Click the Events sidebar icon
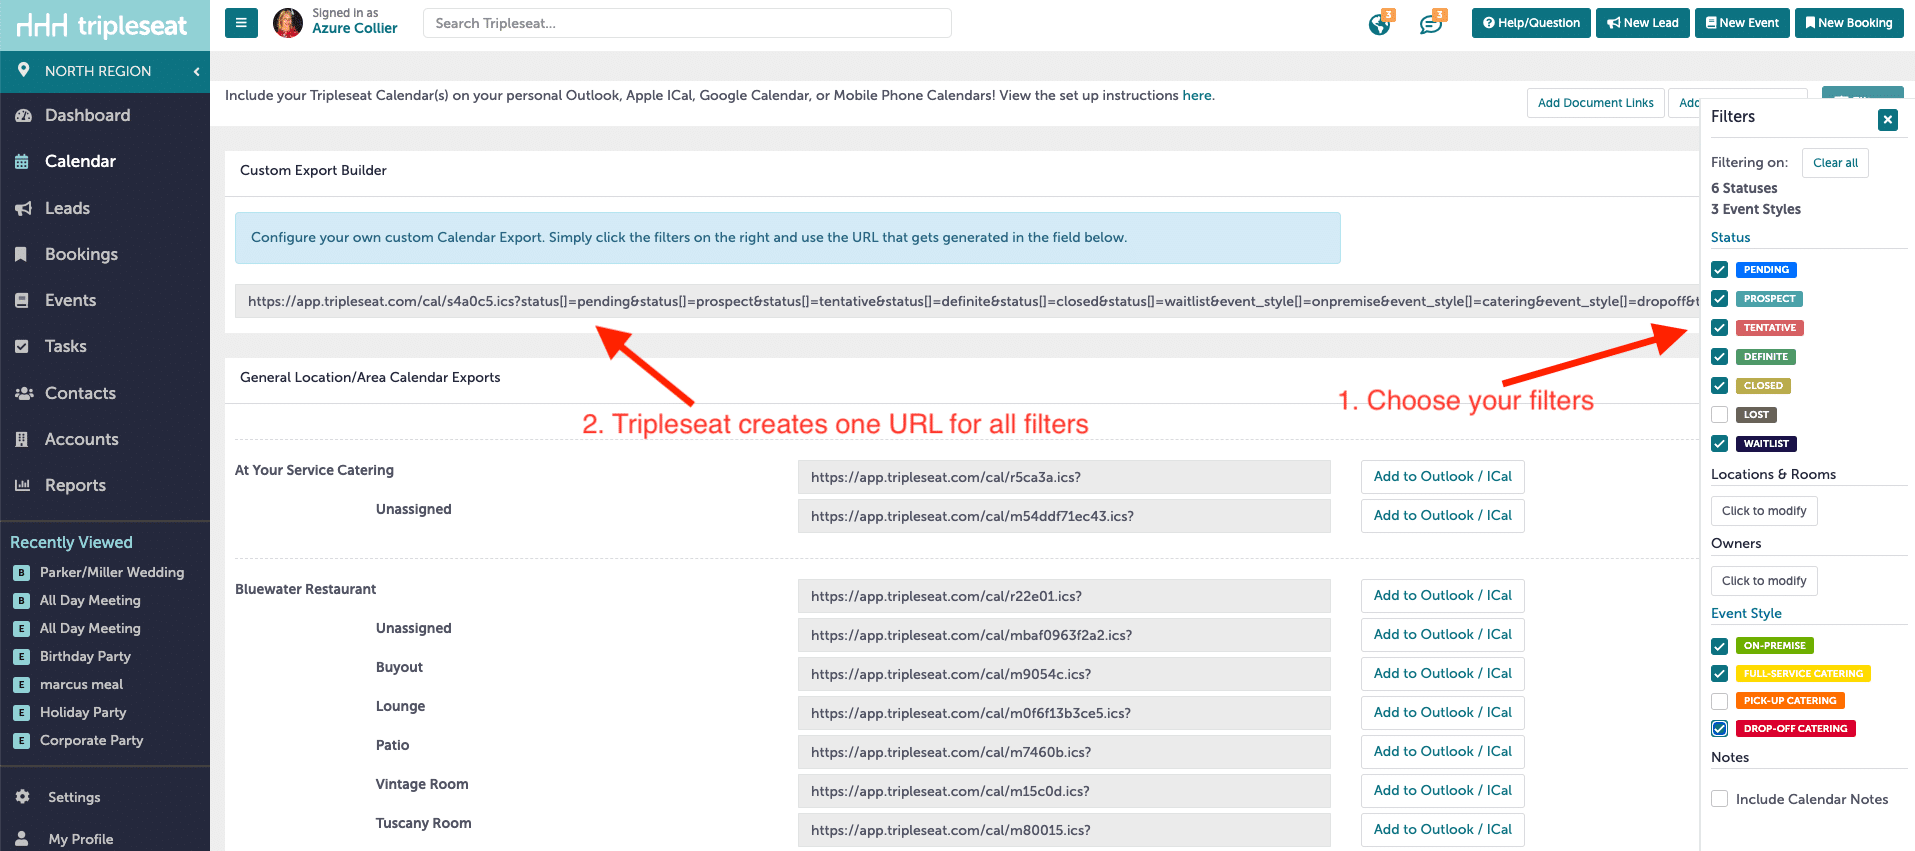 22,300
